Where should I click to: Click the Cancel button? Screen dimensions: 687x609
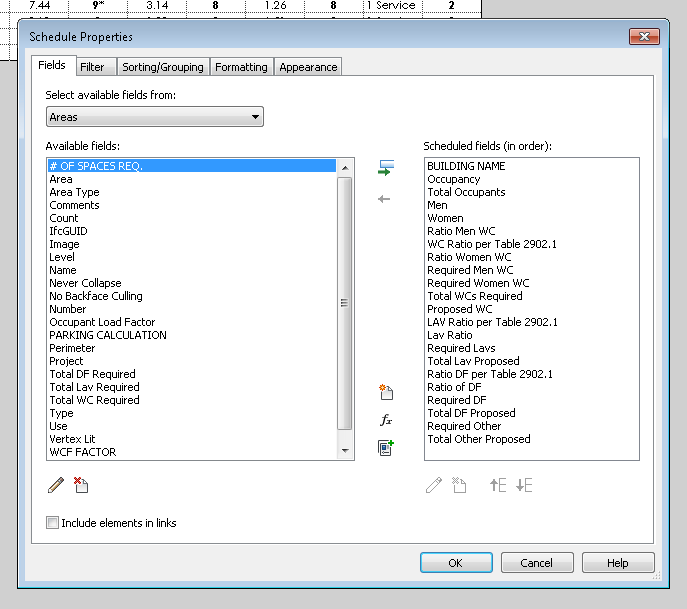[x=537, y=563]
